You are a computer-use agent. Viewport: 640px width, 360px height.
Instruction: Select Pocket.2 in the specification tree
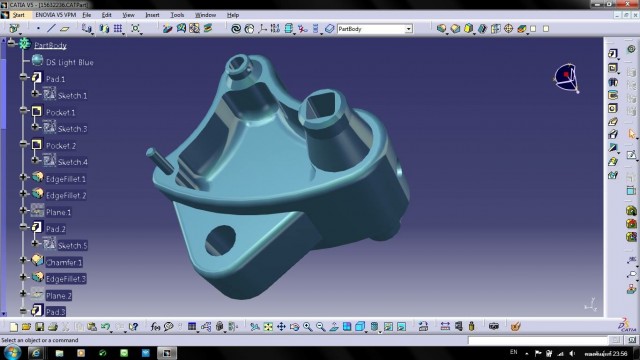(x=61, y=146)
